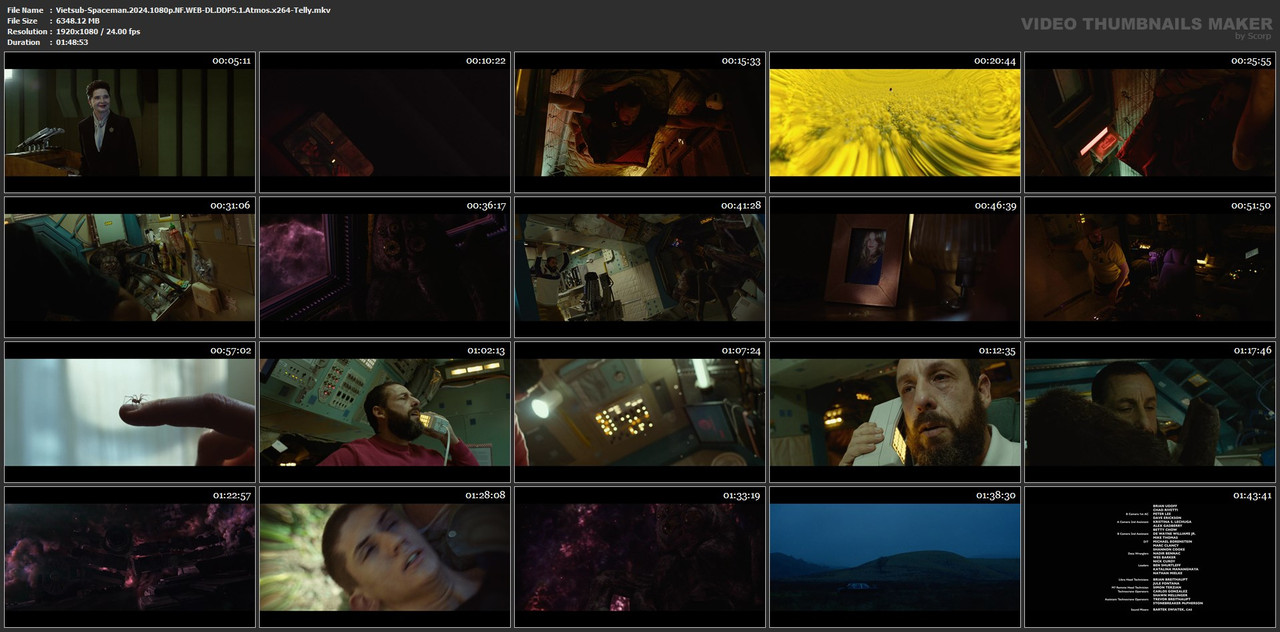Viewport: 1280px width, 632px height.
Task: Select thumbnail of man floating in spacecraft module
Action: point(640,267)
